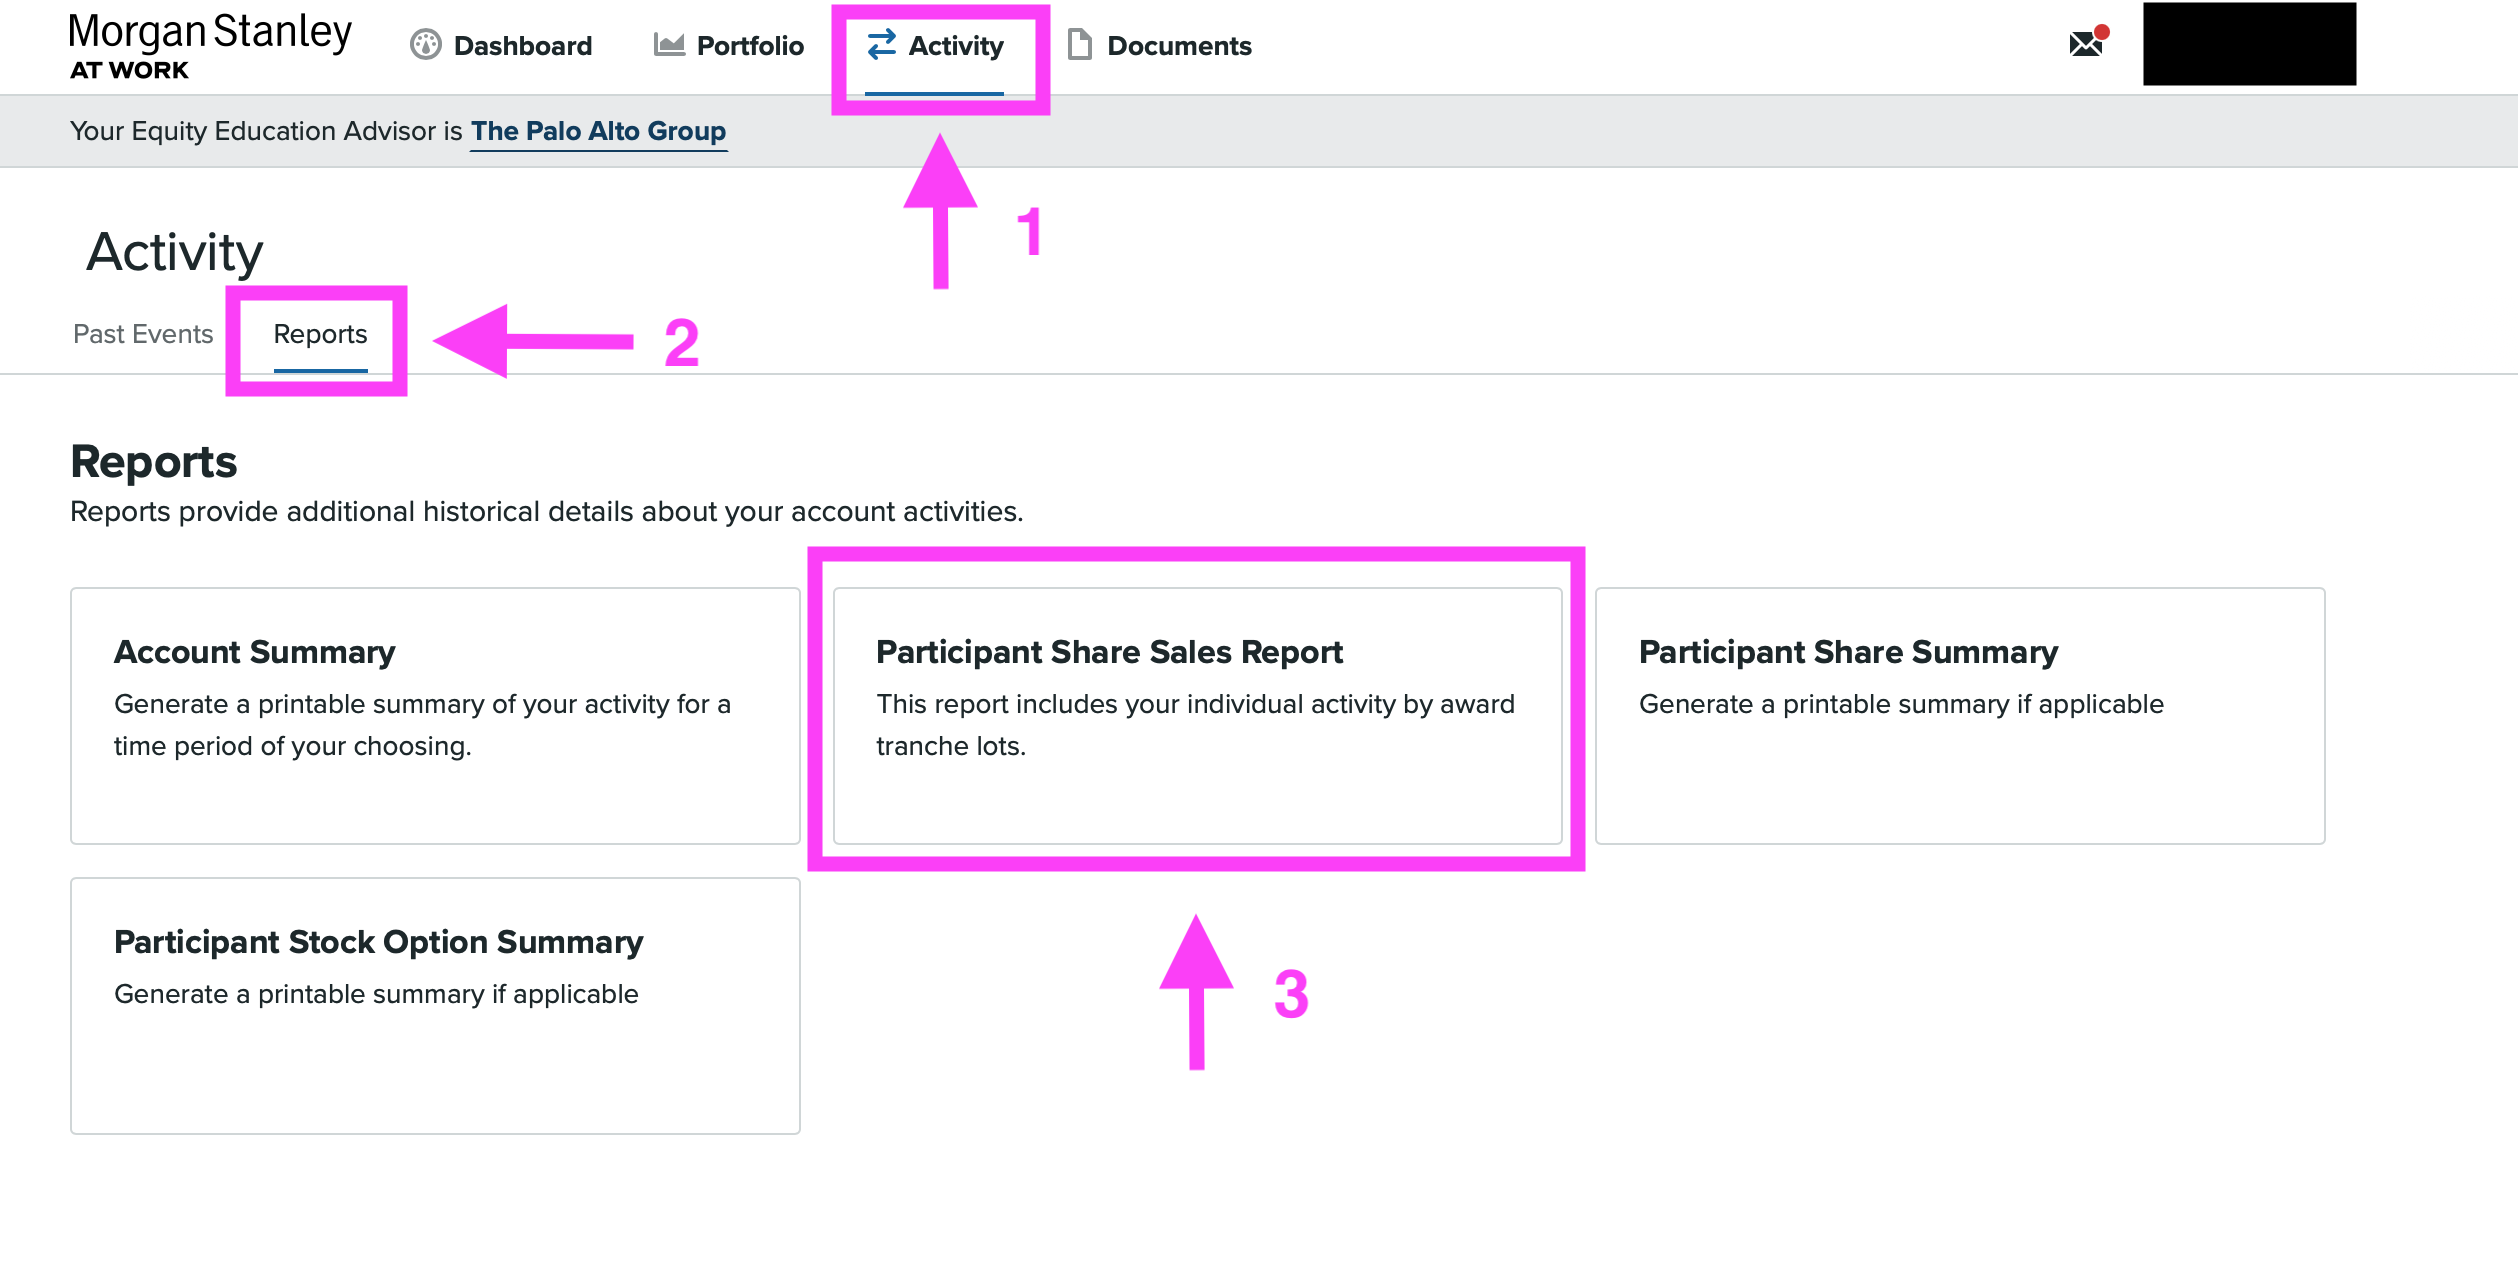Click the Activity arrows icon
This screenshot has width=2518, height=1272.
[x=881, y=45]
